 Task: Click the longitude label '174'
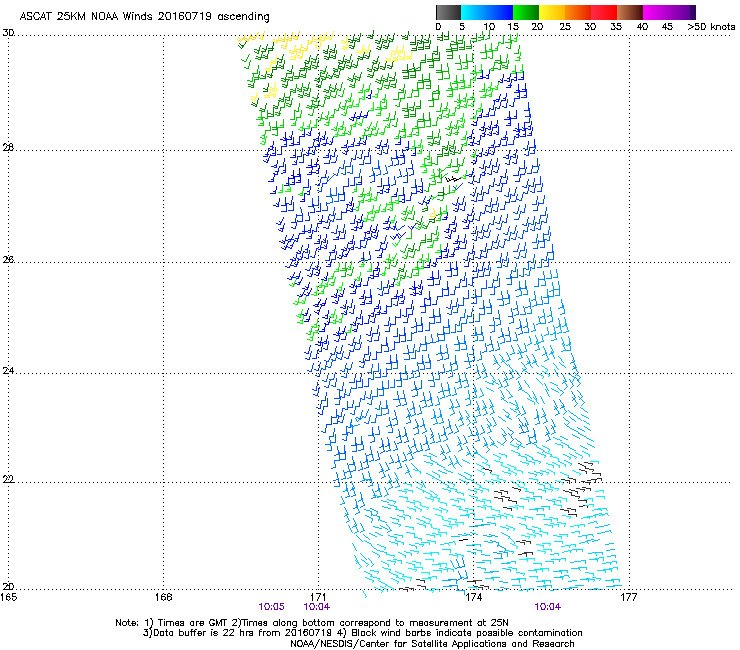473,597
